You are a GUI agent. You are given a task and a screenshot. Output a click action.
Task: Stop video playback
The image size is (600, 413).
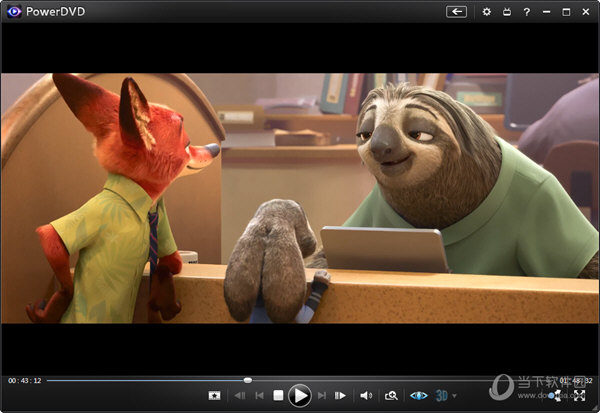pyautogui.click(x=278, y=395)
